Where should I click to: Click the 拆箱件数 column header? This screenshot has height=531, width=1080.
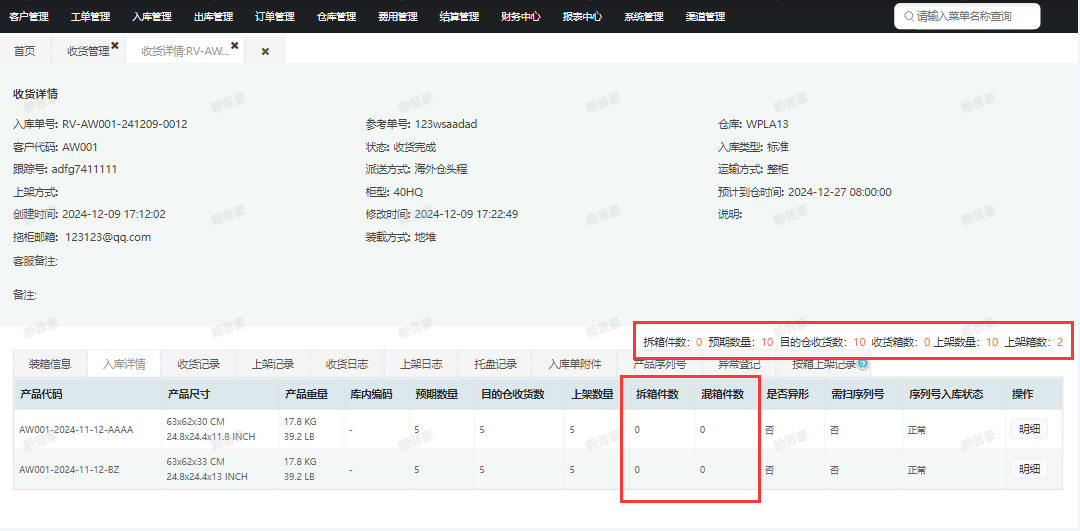tap(657, 395)
